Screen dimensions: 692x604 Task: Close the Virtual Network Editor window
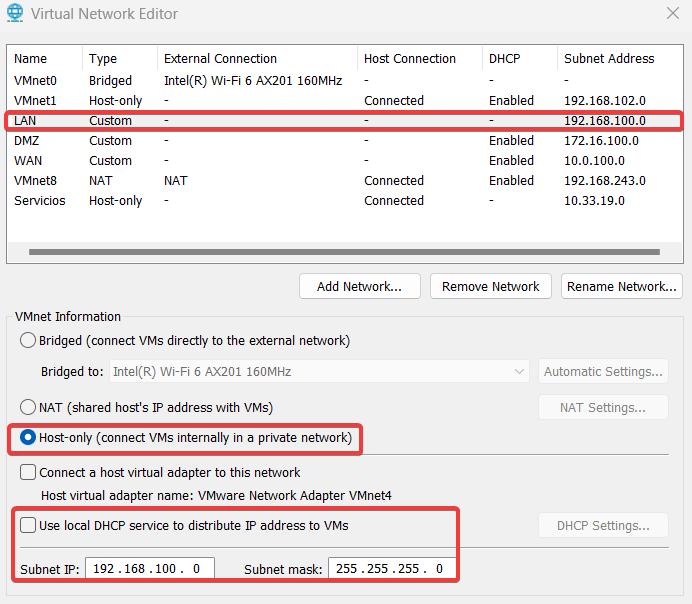[x=672, y=13]
